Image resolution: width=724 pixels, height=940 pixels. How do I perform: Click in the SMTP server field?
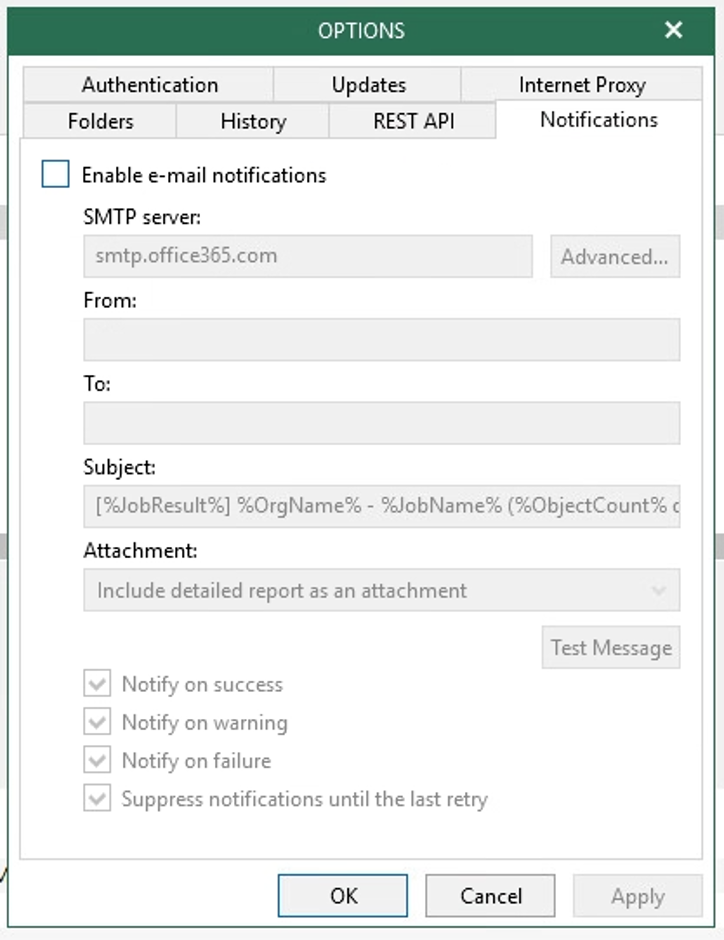pyautogui.click(x=308, y=256)
